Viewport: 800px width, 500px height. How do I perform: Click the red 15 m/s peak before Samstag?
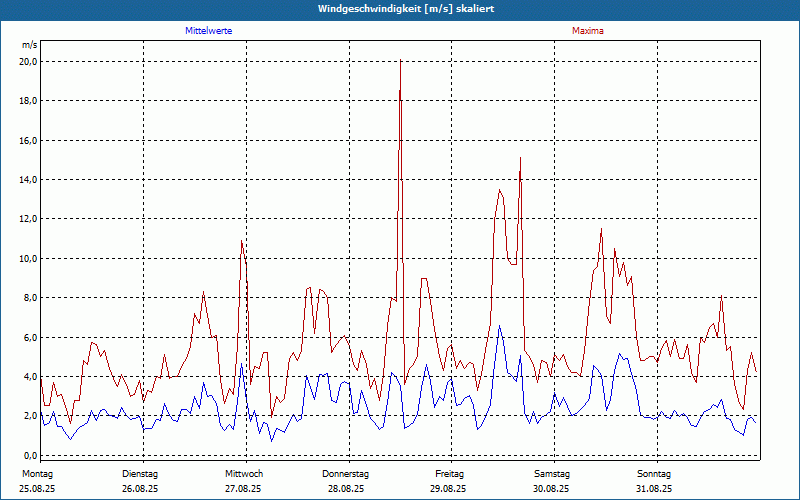point(520,158)
